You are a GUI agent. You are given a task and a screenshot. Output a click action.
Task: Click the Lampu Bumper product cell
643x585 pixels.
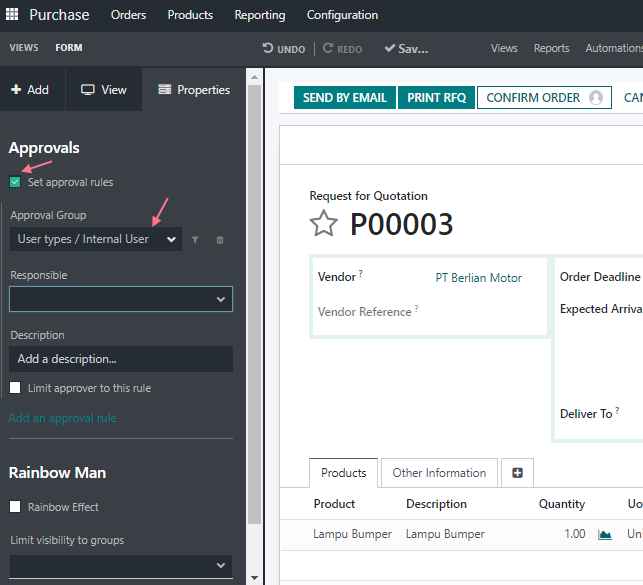(352, 534)
